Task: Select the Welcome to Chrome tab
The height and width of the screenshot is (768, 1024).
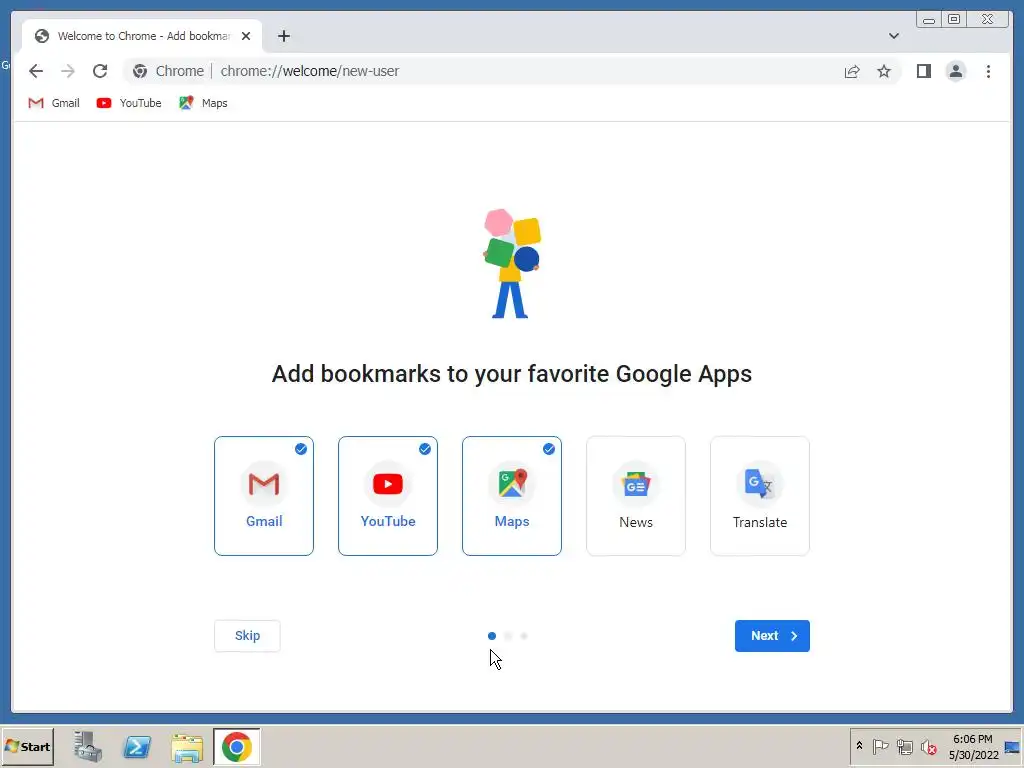Action: pyautogui.click(x=142, y=36)
